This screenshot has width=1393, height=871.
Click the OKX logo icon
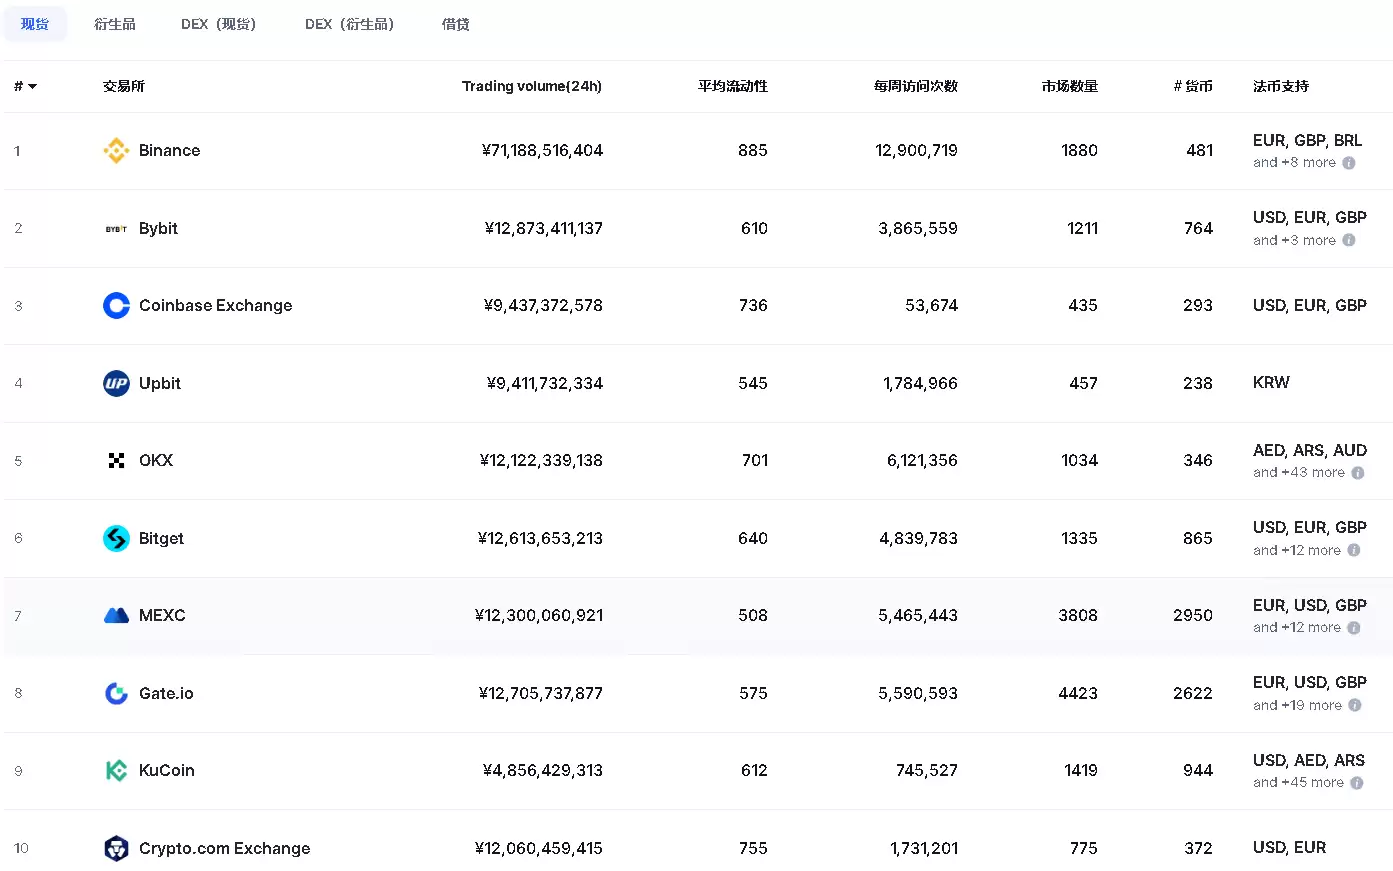coord(116,460)
